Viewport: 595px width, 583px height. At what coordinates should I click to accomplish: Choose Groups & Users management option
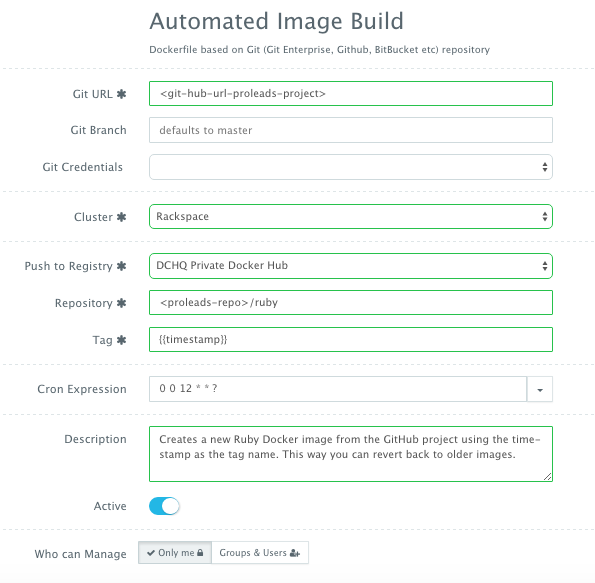tap(260, 553)
